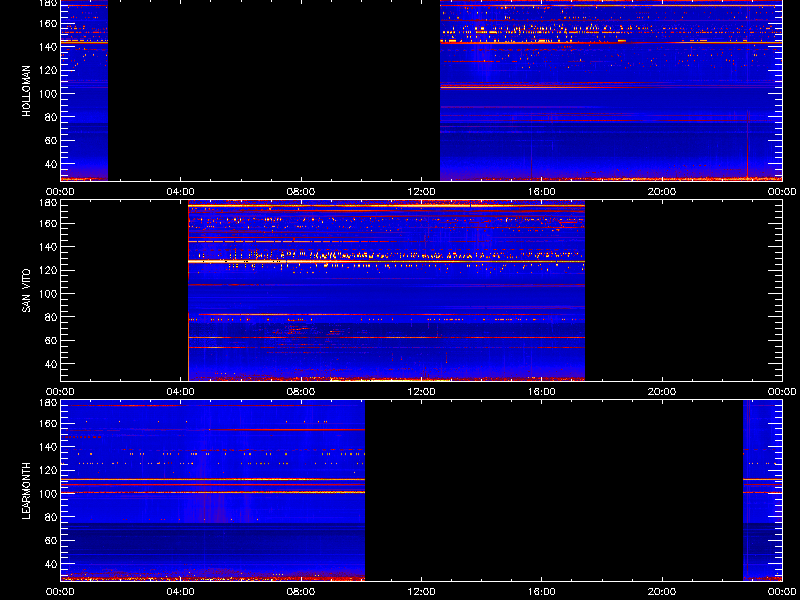800x600 pixels.
Task: Click the LEARMONTH station axis label
Action: point(27,491)
